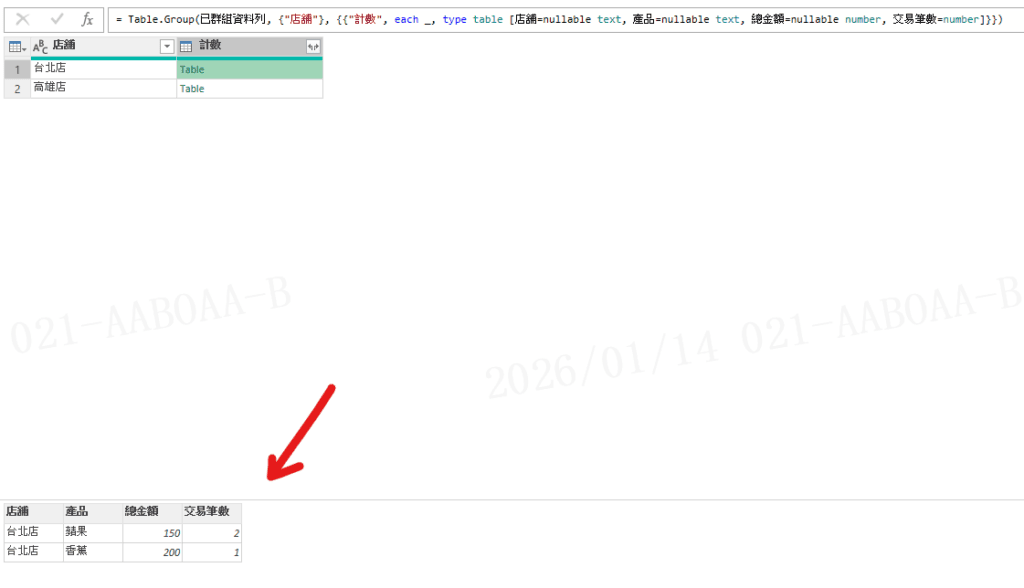Confirm the formula with the checkmark icon
The width and height of the screenshot is (1024, 588).
tap(55, 19)
